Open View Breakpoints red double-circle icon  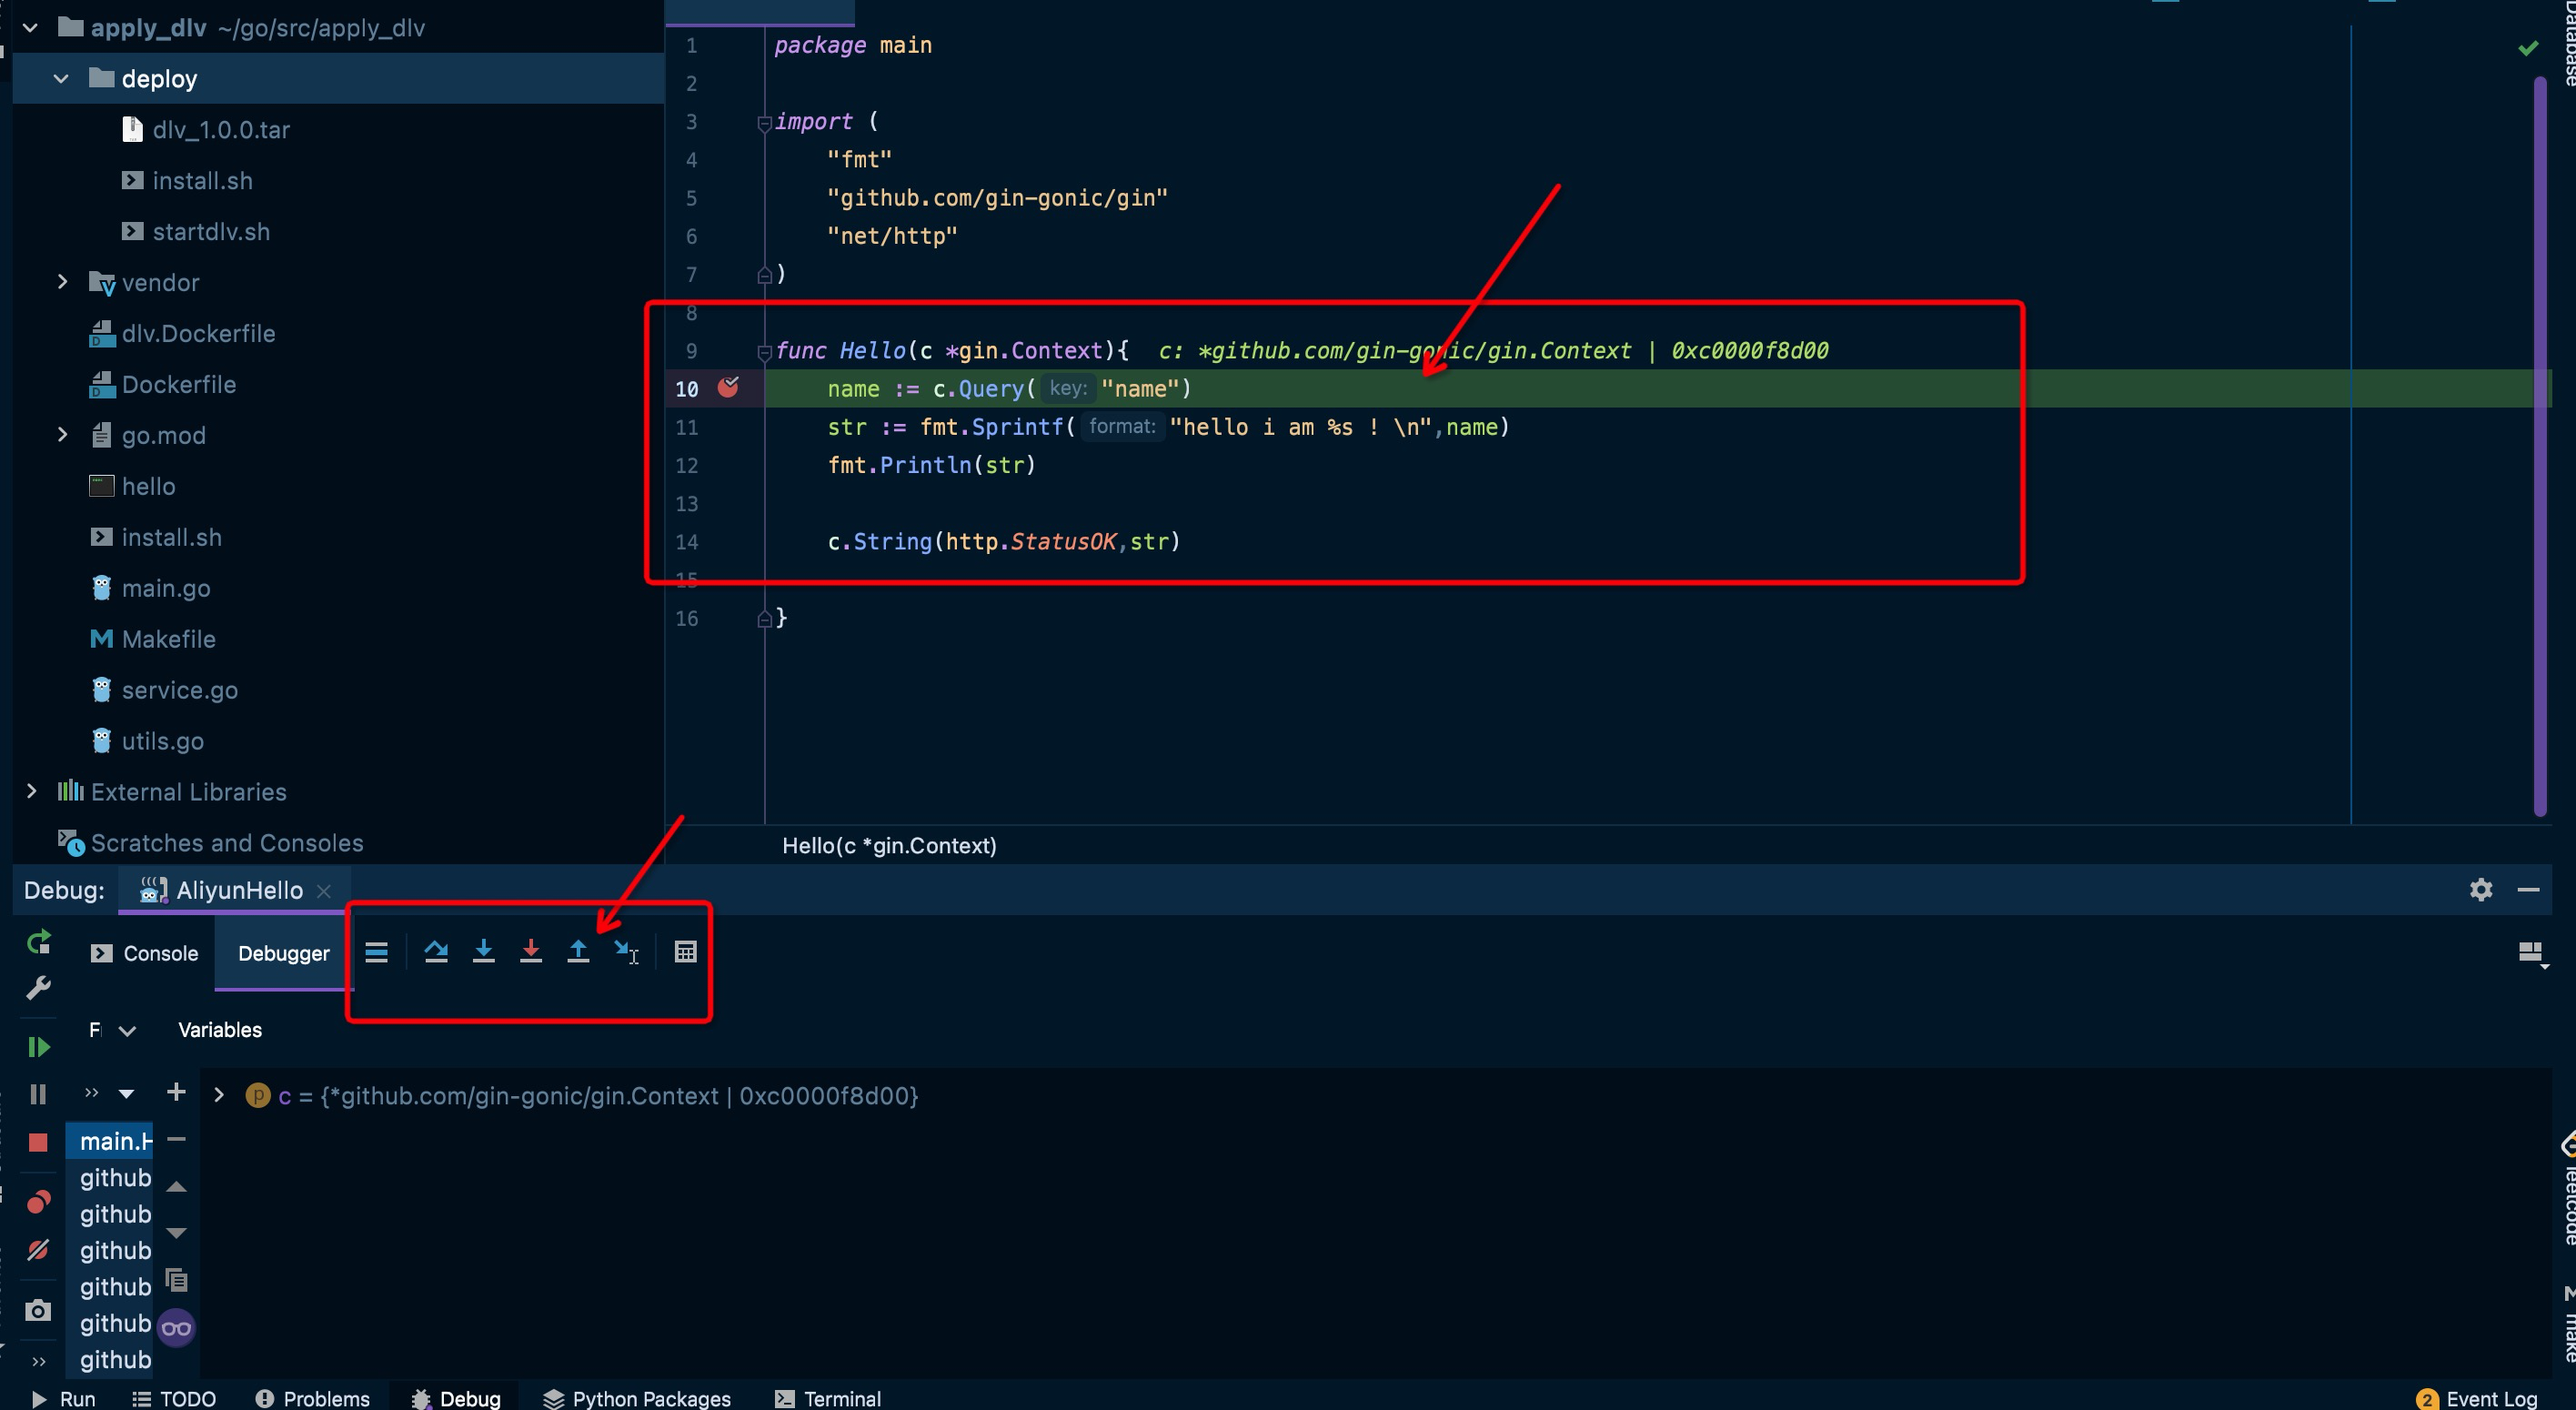point(38,1201)
